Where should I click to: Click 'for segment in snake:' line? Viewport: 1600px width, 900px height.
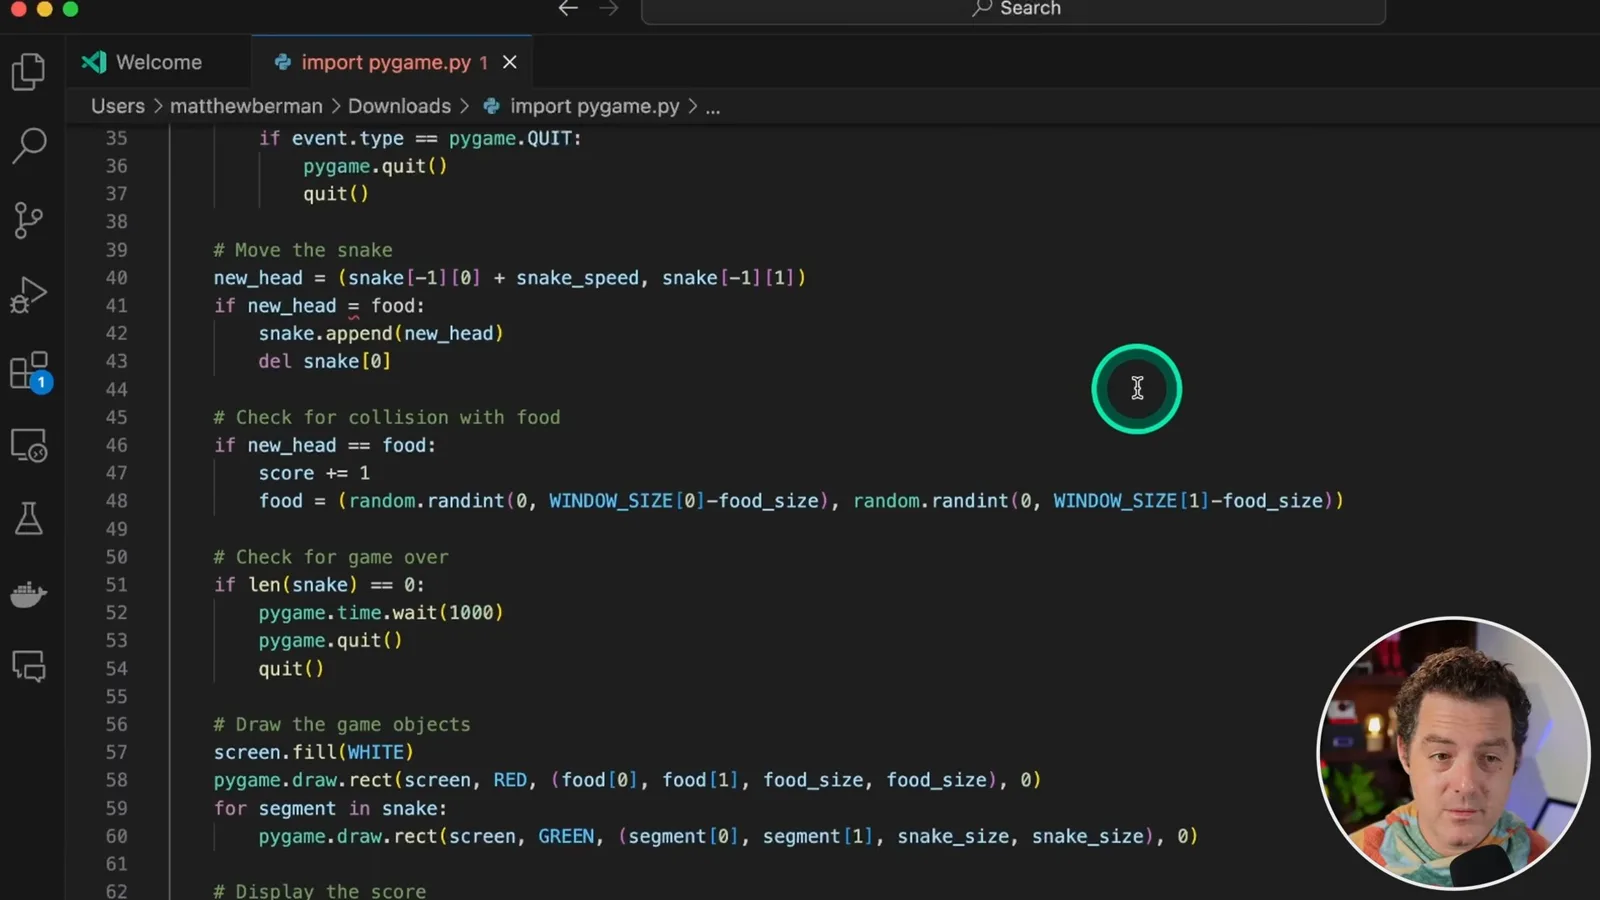tap(330, 808)
